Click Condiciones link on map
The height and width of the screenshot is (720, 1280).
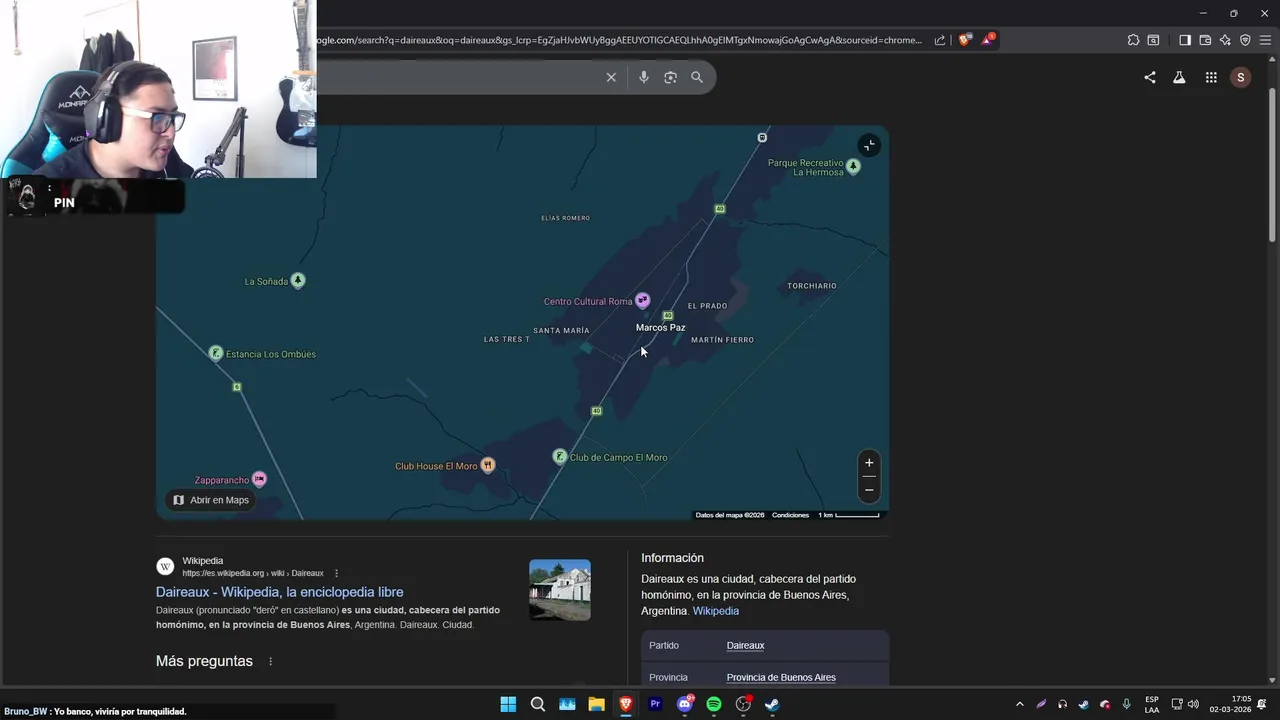[x=790, y=515]
